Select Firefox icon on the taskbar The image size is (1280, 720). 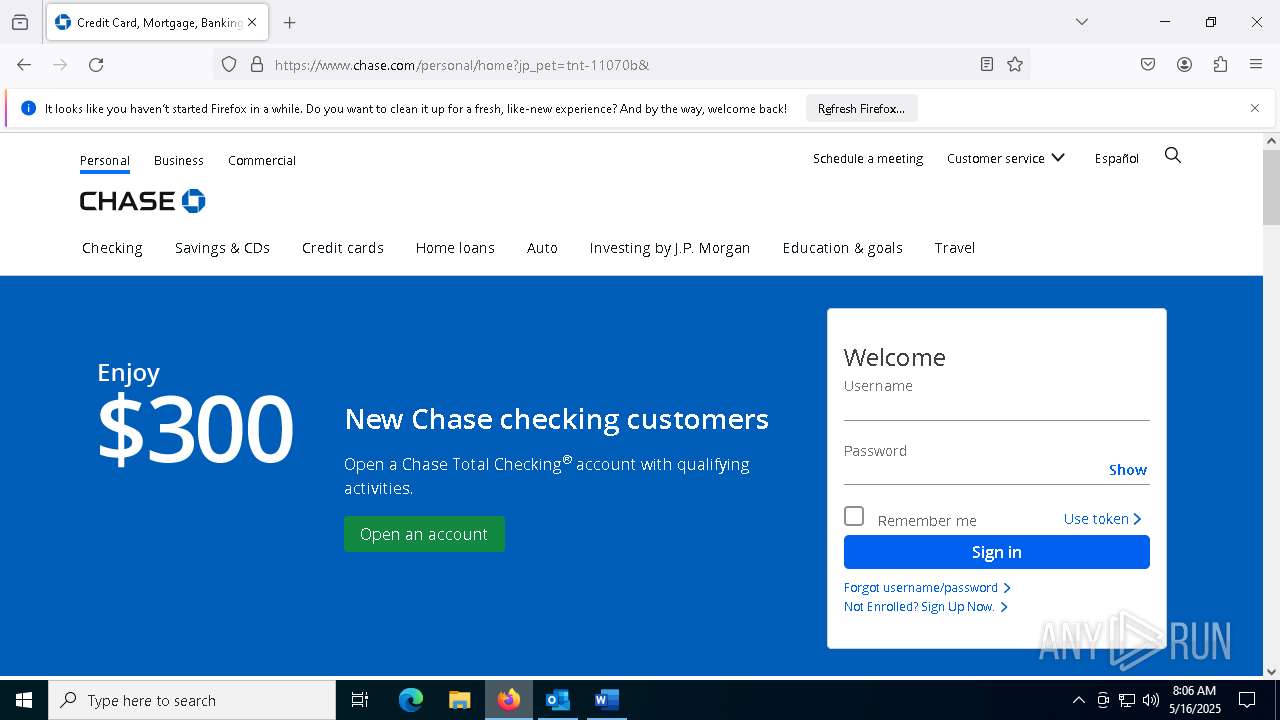point(509,700)
